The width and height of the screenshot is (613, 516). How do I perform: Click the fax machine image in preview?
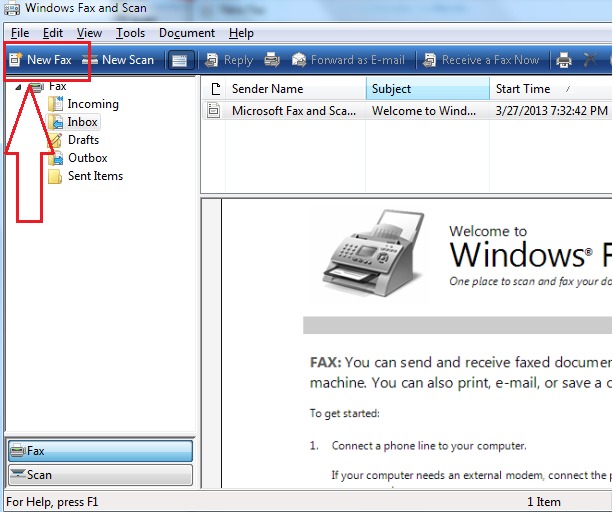point(374,253)
